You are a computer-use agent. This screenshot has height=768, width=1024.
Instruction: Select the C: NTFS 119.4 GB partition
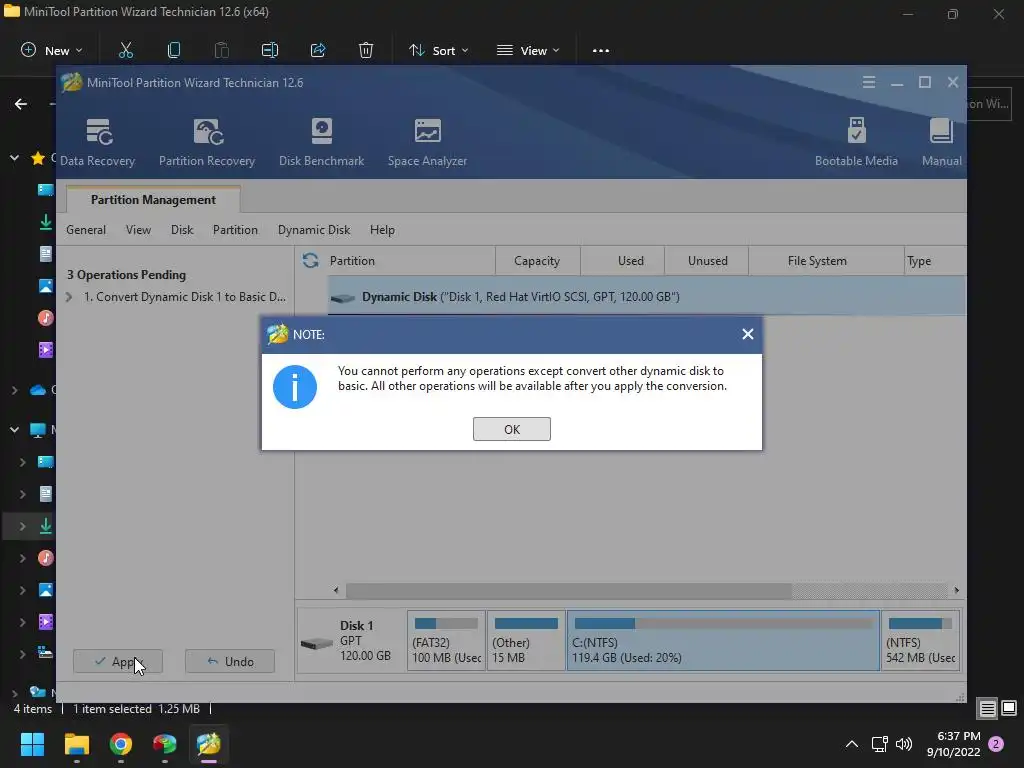coord(723,641)
